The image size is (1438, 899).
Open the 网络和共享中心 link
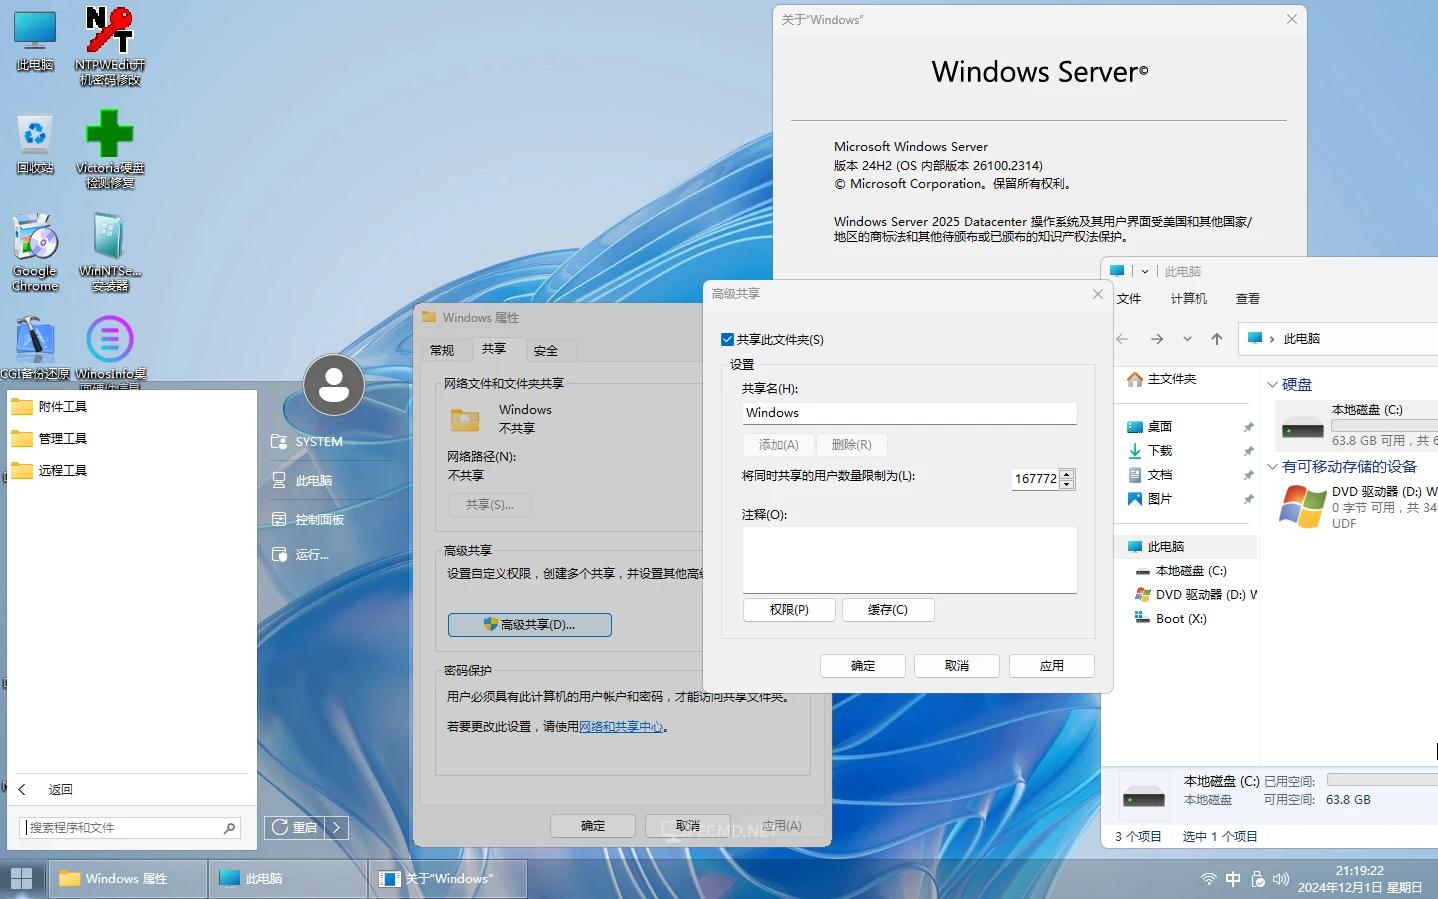(x=621, y=727)
